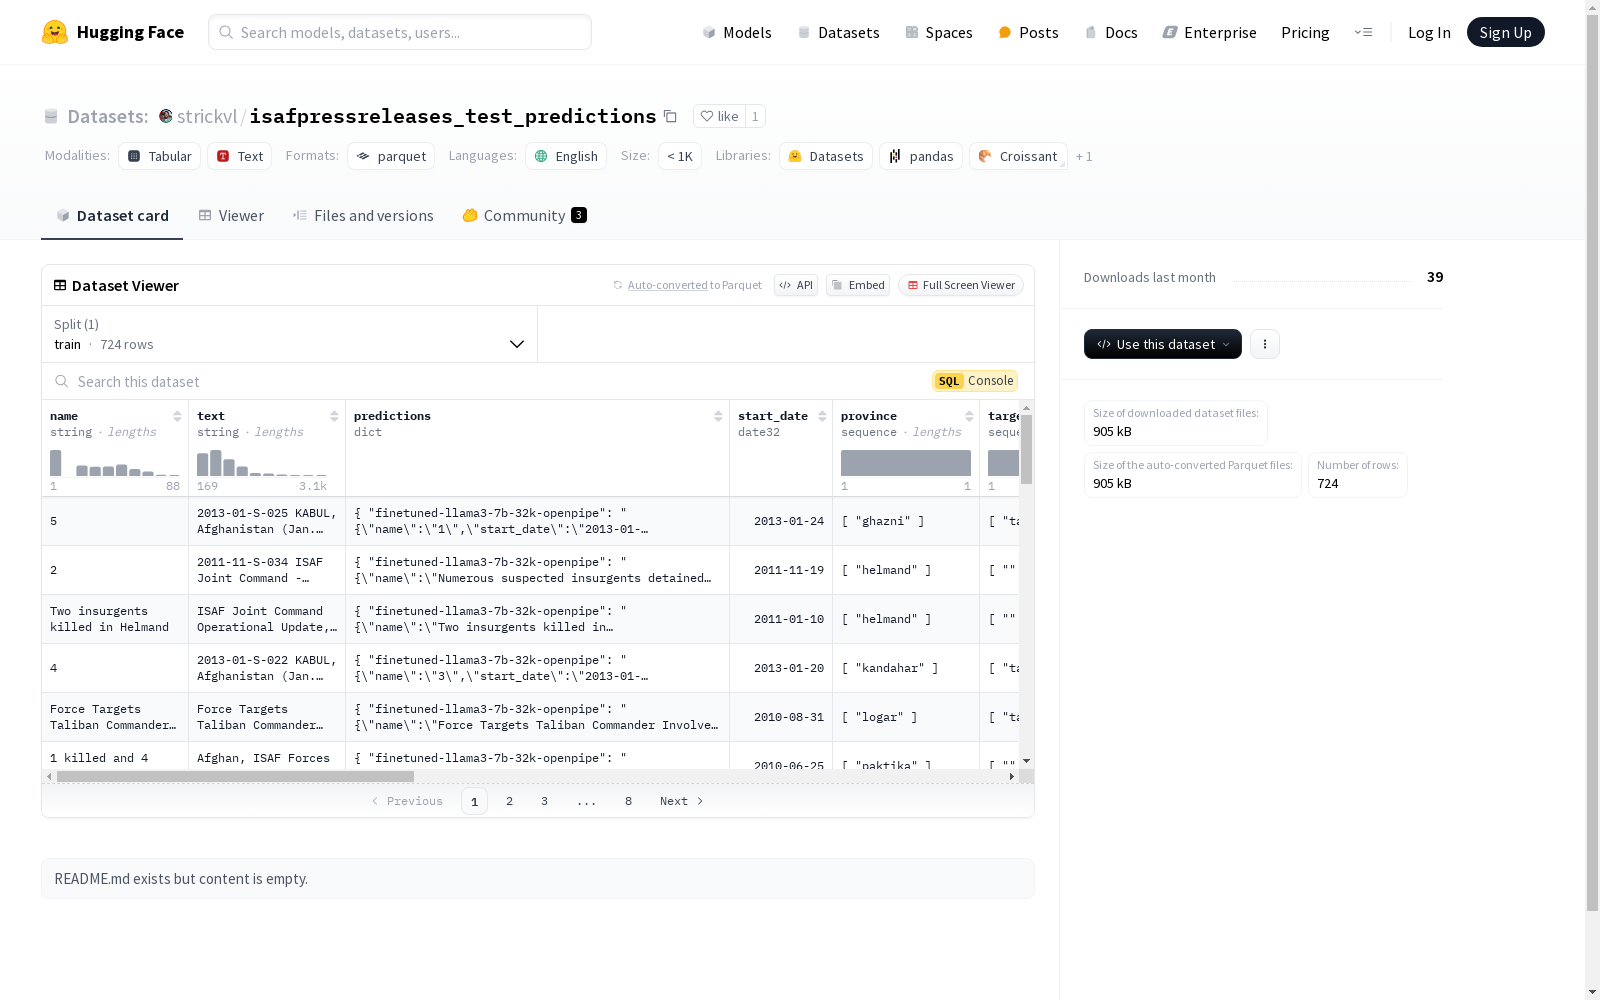Click the 2011-11-19 start_date cell
This screenshot has width=1600, height=1000.
pos(781,570)
